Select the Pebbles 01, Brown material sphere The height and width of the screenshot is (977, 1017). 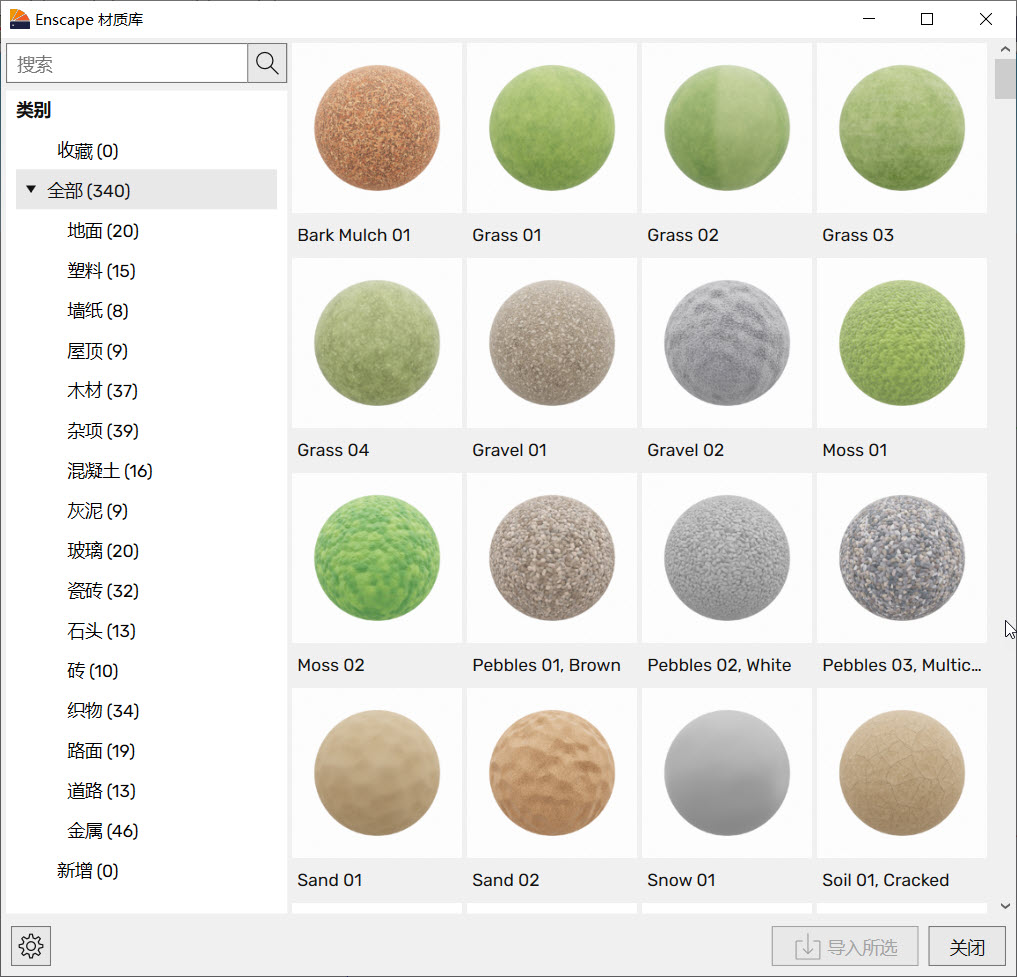coord(552,558)
